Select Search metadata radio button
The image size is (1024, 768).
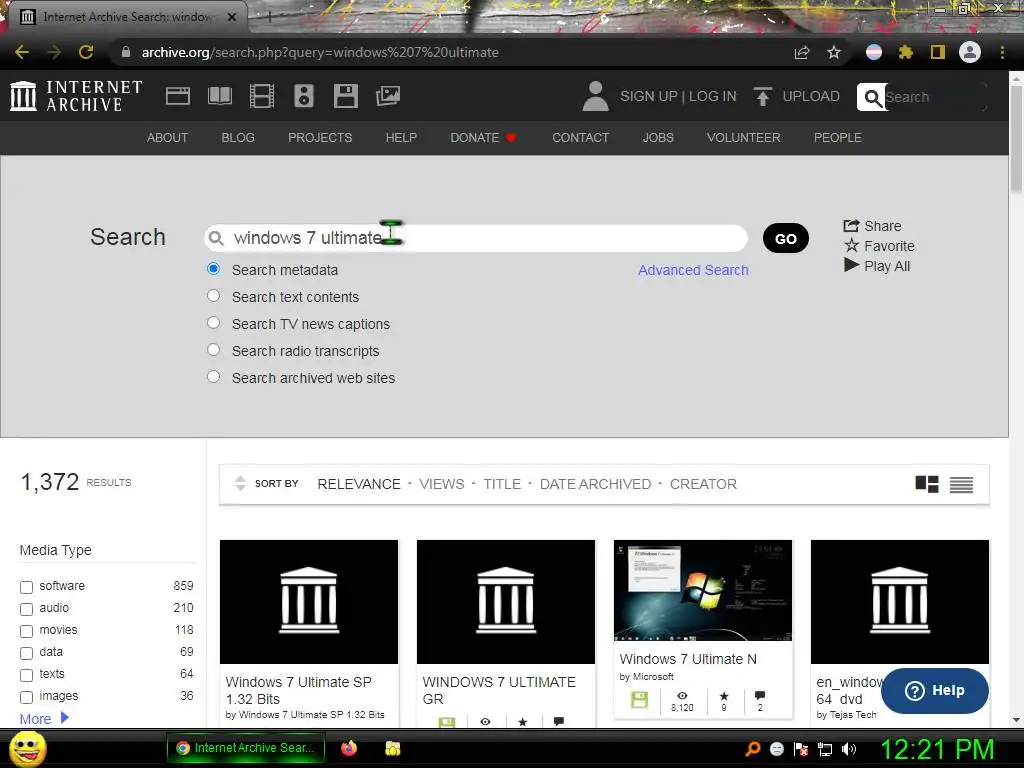[x=213, y=268]
